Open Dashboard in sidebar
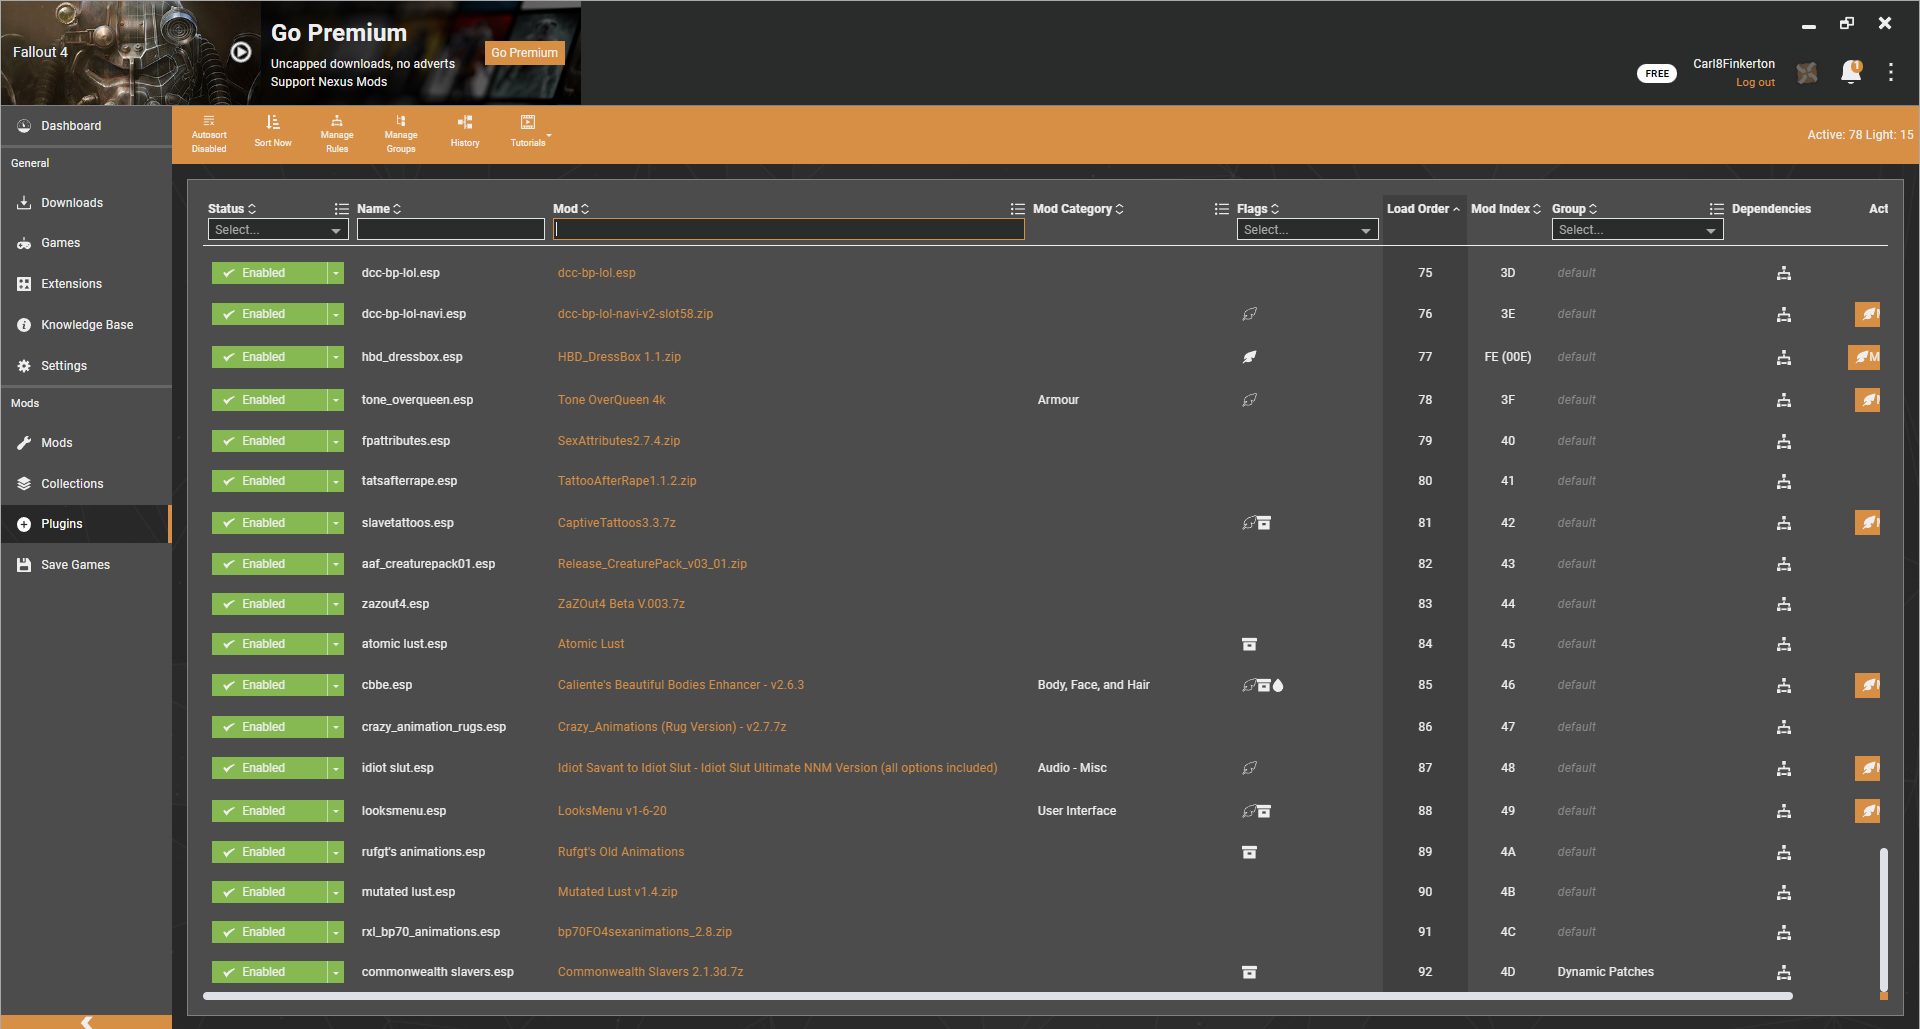 point(86,126)
